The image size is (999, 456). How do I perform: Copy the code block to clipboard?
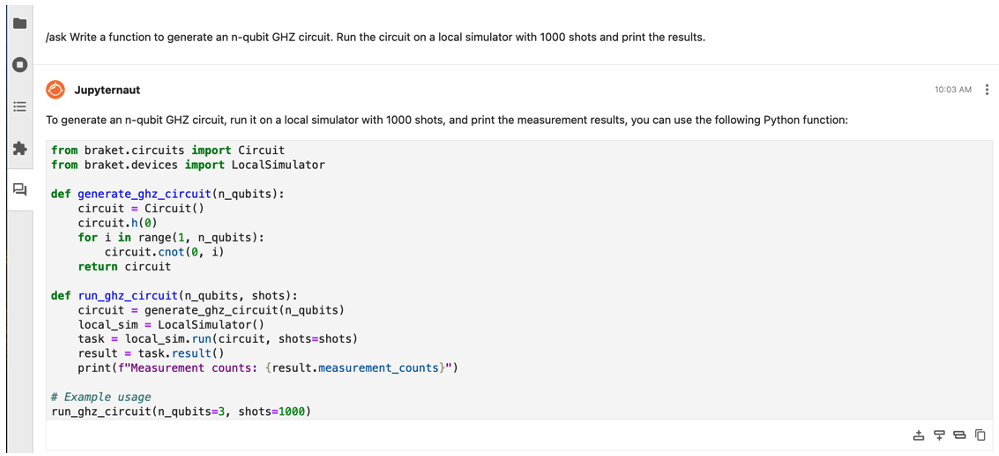pos(980,436)
